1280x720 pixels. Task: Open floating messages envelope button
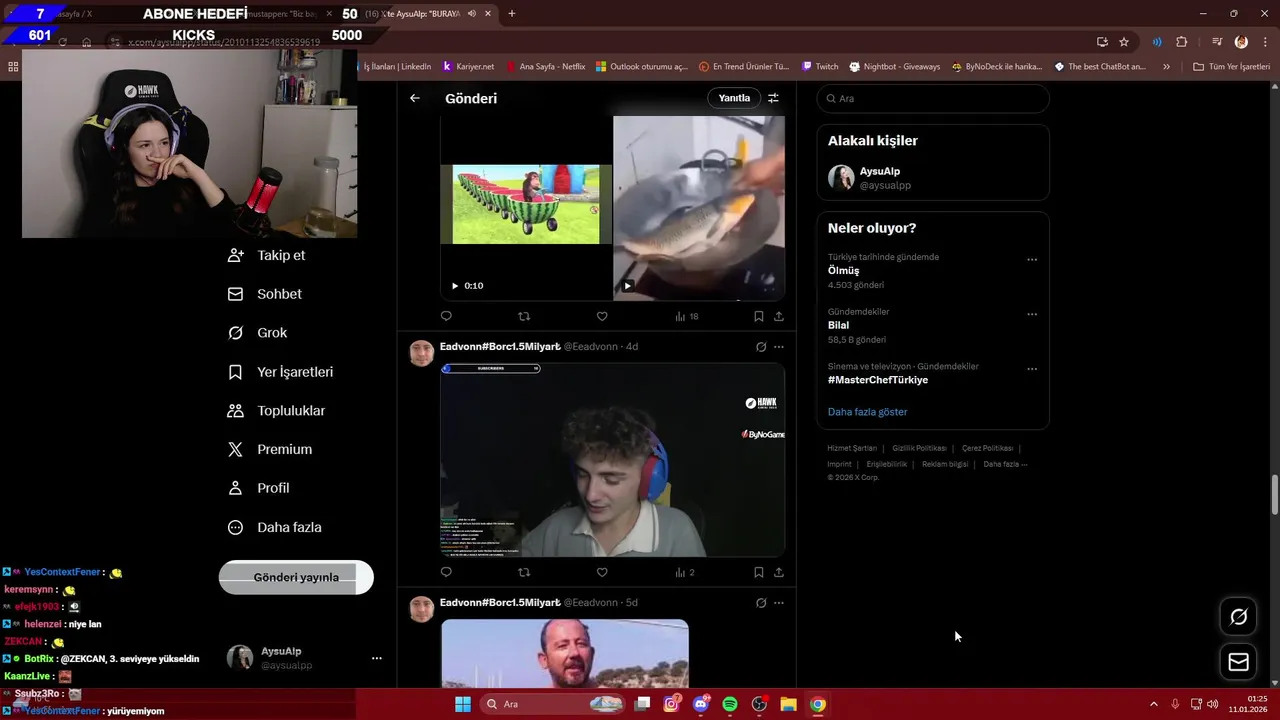click(1238, 662)
